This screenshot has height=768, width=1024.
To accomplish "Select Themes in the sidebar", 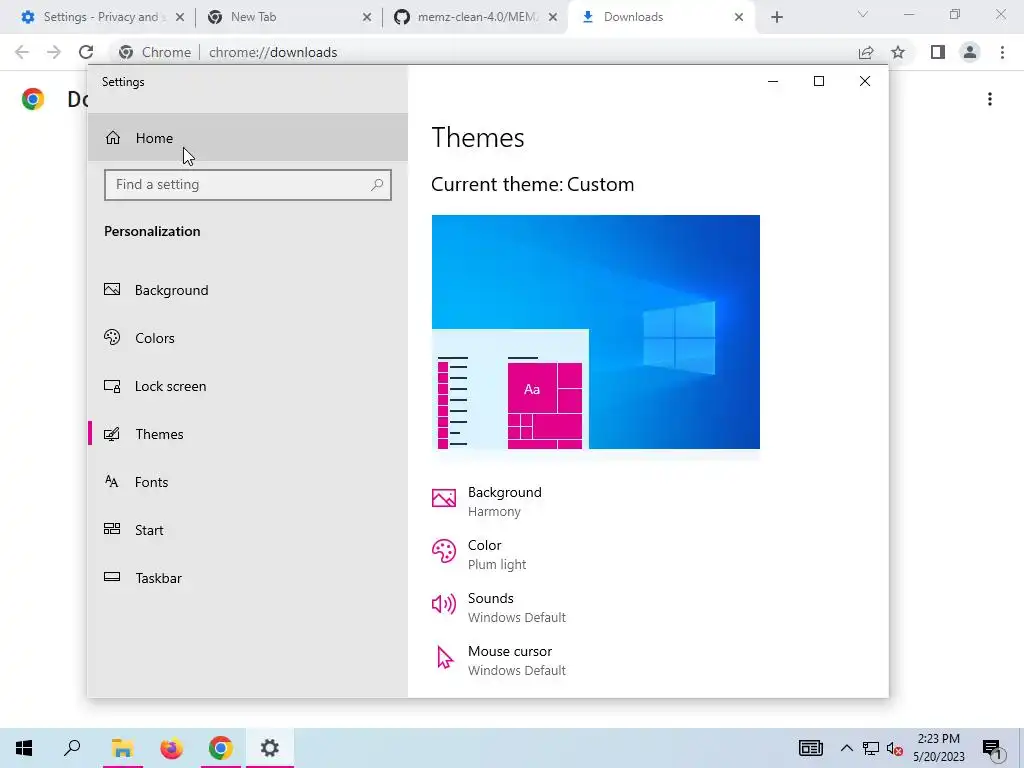I will [248, 434].
